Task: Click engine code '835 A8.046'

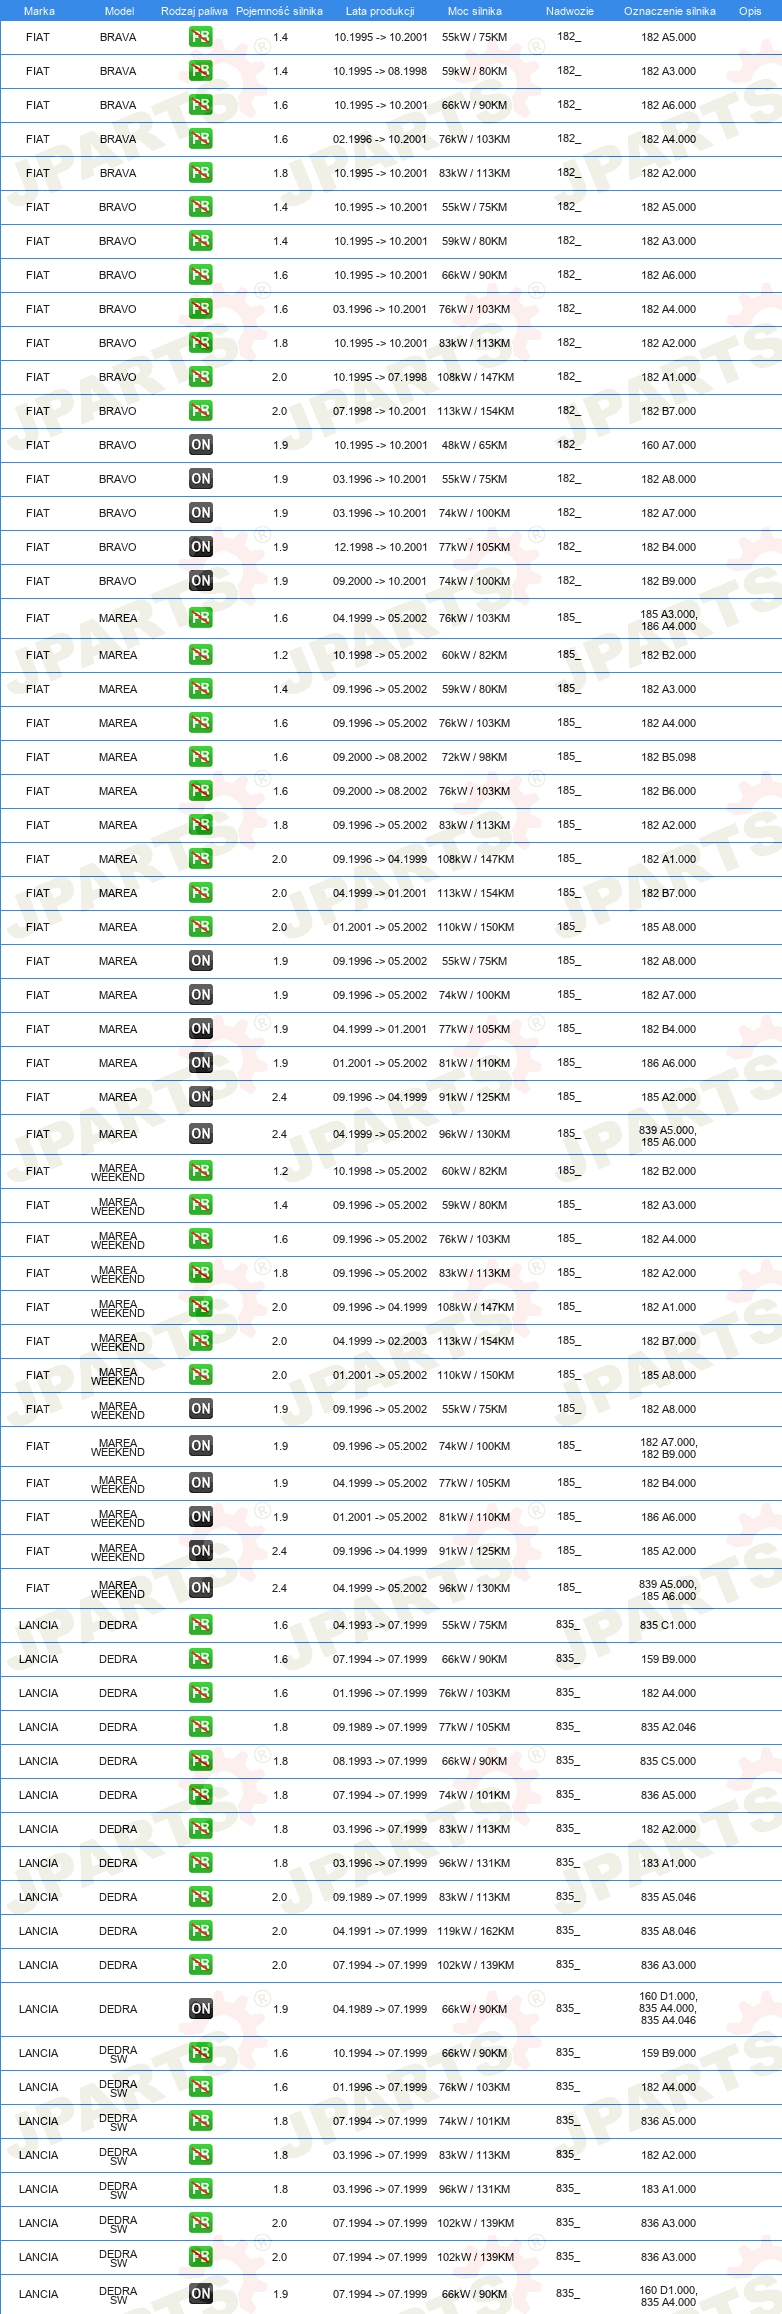Action: [668, 1931]
